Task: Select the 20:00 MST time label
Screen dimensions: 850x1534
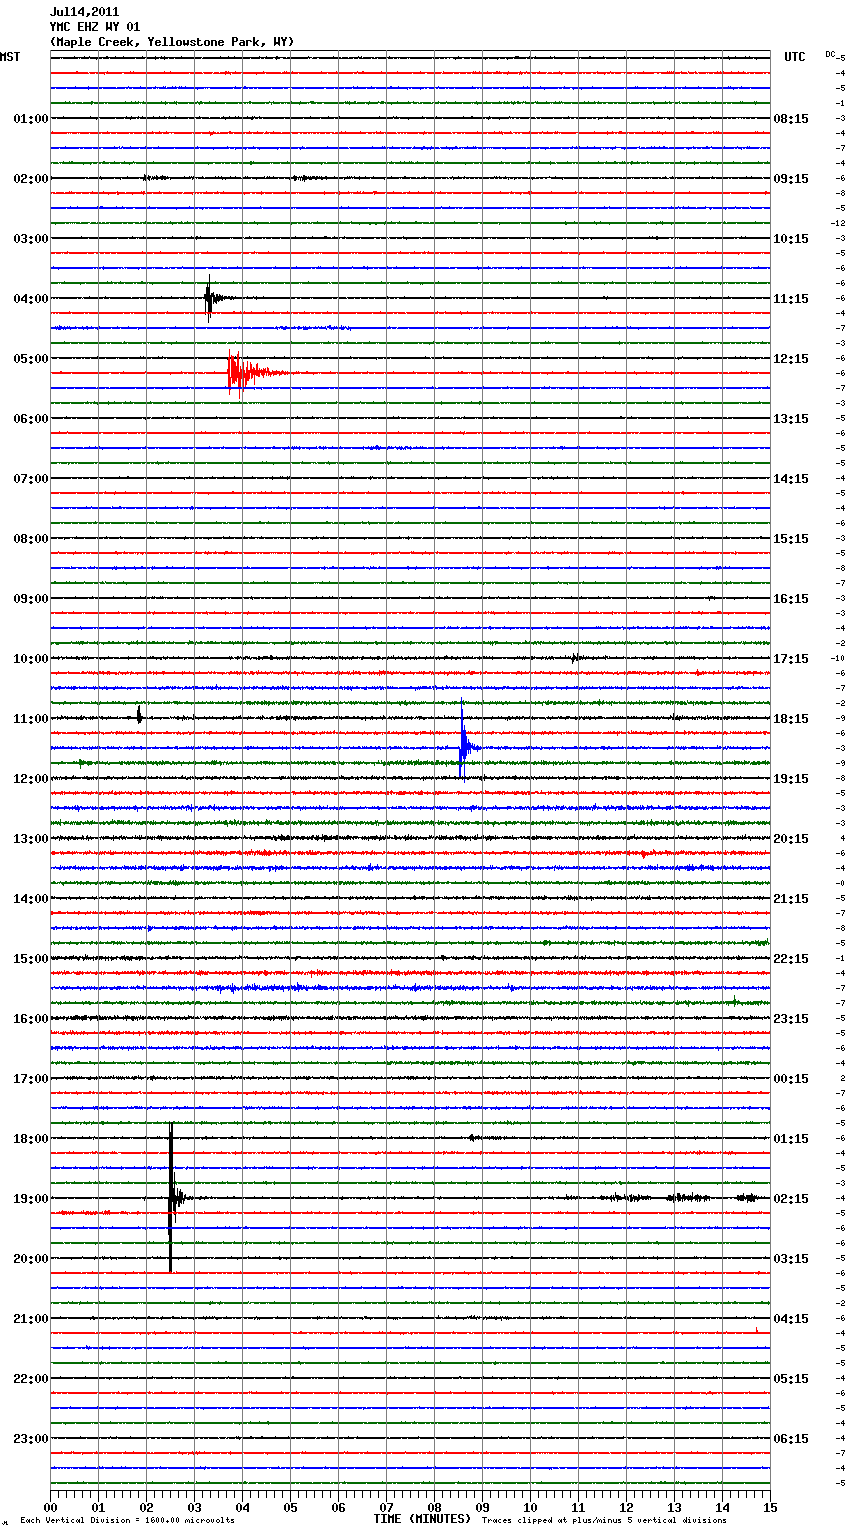Action: pos(31,1259)
